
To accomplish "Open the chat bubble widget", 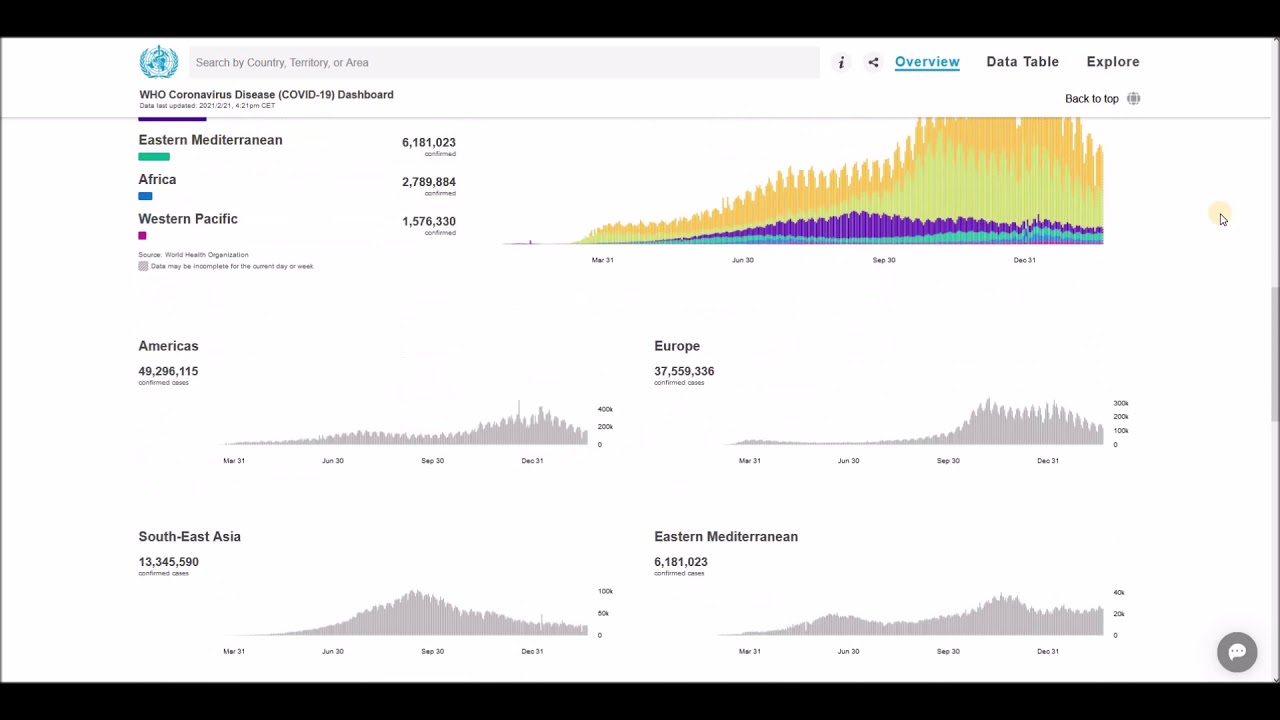I will click(x=1237, y=652).
